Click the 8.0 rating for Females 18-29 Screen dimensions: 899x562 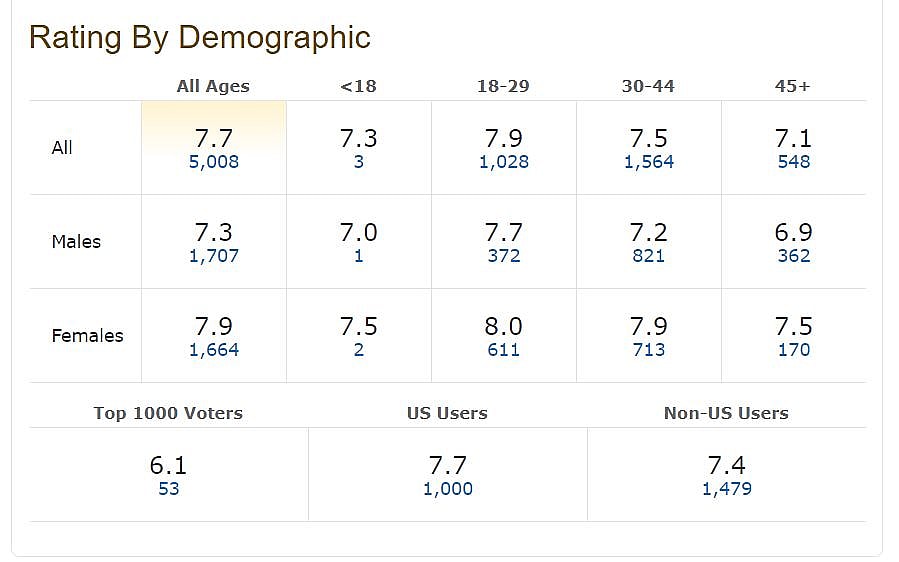(504, 327)
